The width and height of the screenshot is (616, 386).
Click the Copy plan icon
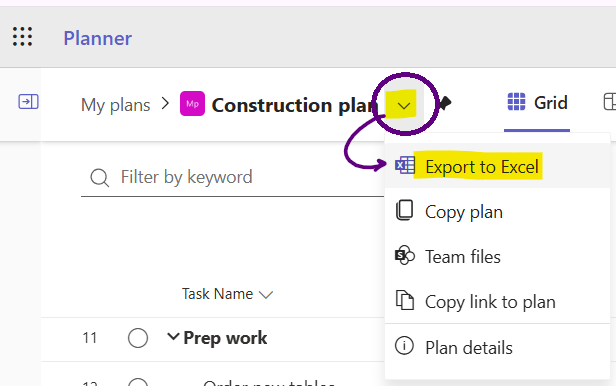(x=404, y=210)
